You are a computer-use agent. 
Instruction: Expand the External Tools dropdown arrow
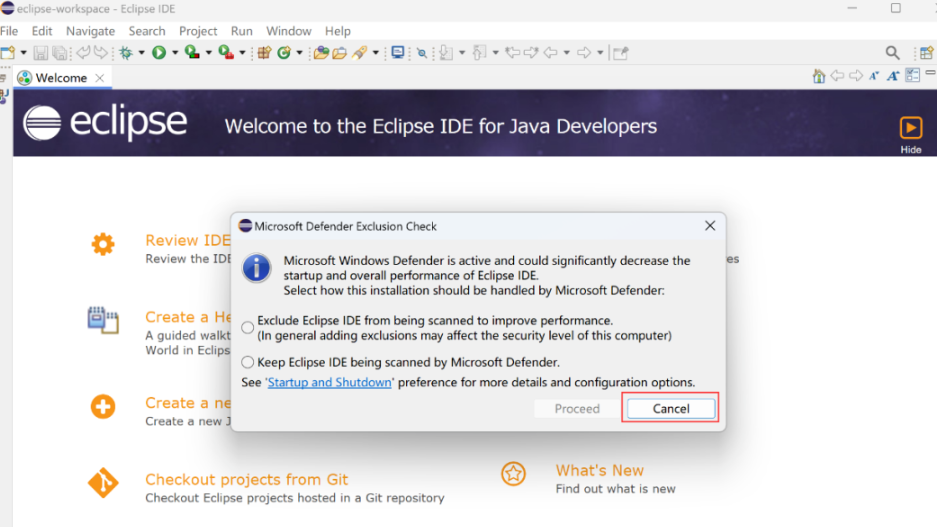[242, 53]
